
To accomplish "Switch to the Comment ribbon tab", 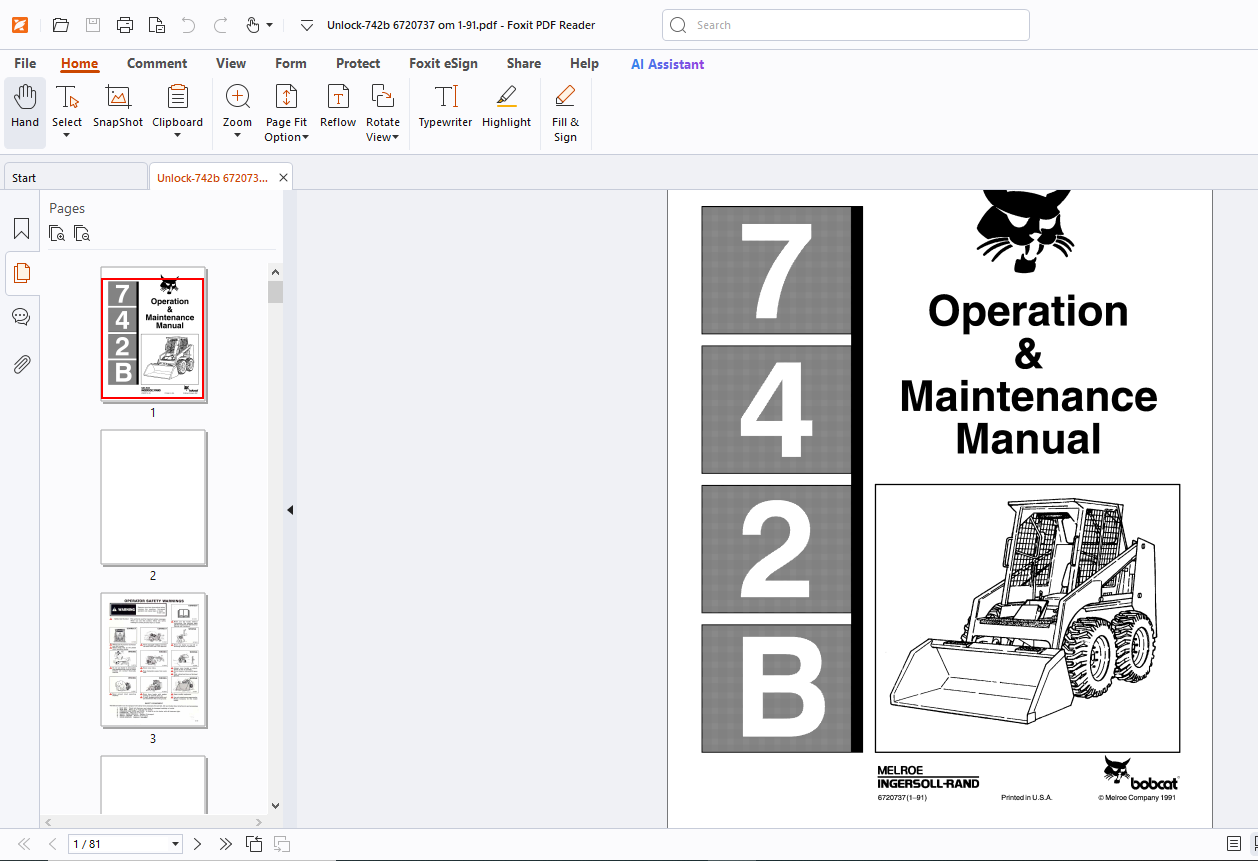I will (x=157, y=63).
